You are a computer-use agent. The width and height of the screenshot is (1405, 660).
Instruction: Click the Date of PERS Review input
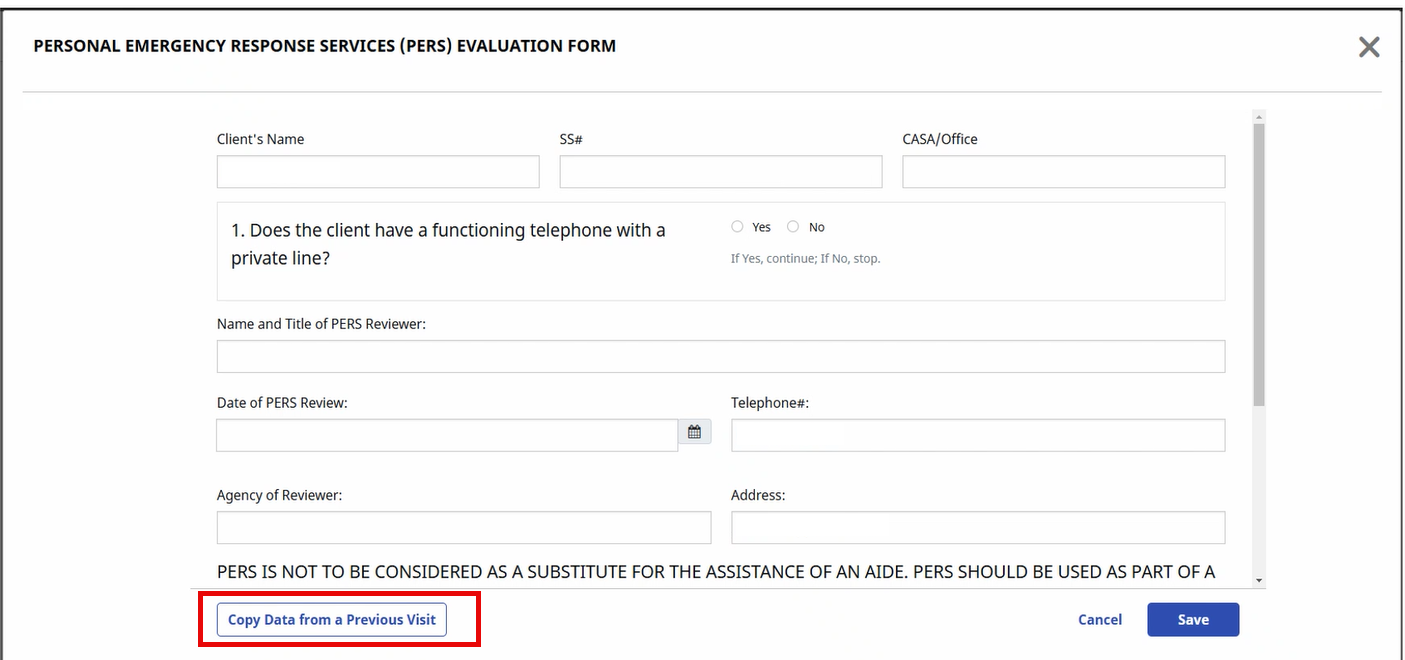[x=447, y=435]
